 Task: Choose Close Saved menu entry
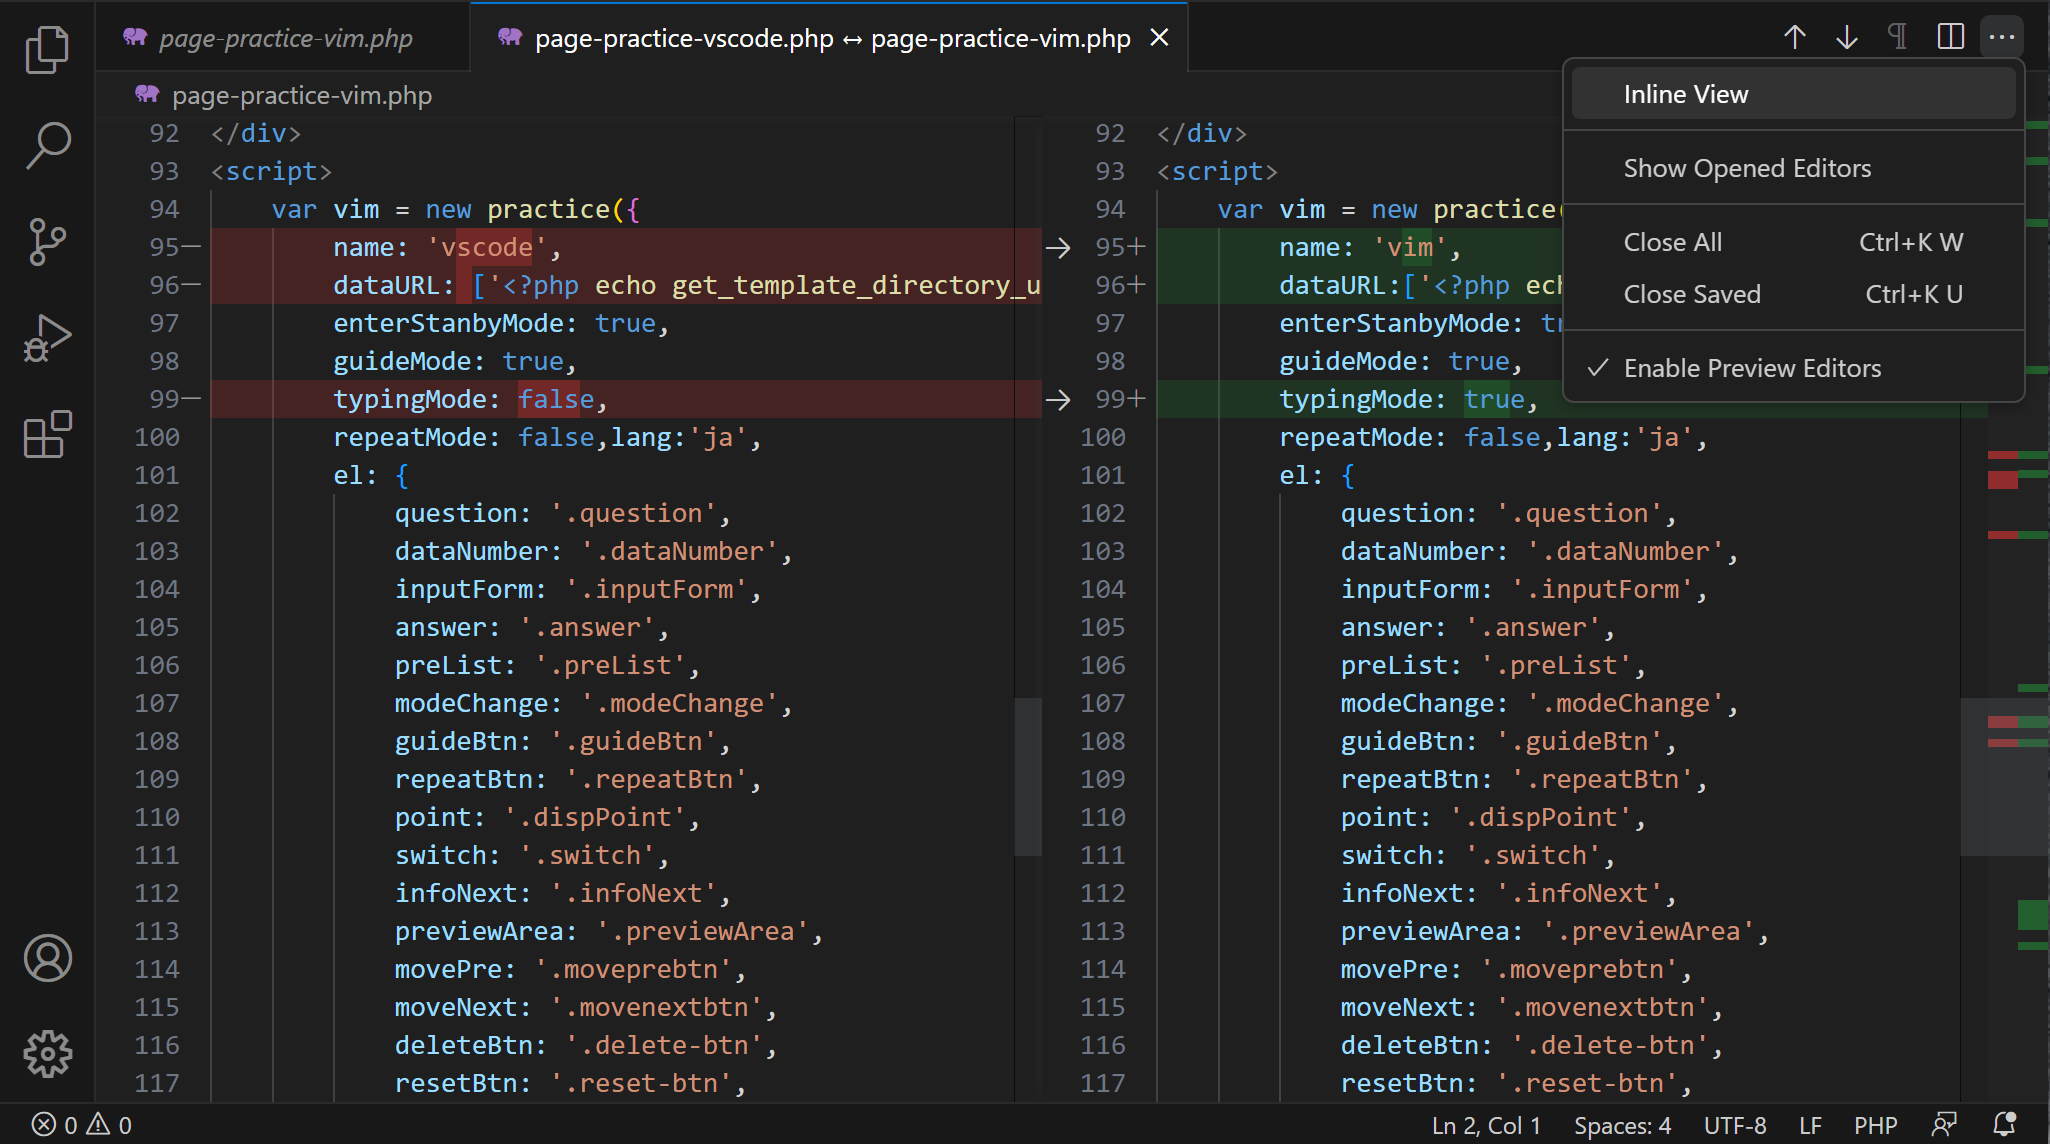pos(1793,294)
